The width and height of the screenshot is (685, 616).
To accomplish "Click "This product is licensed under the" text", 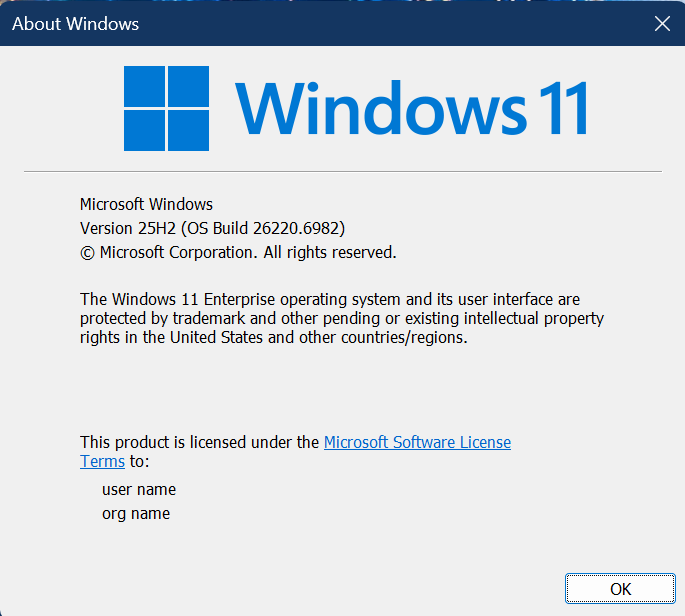I will pyautogui.click(x=200, y=442).
